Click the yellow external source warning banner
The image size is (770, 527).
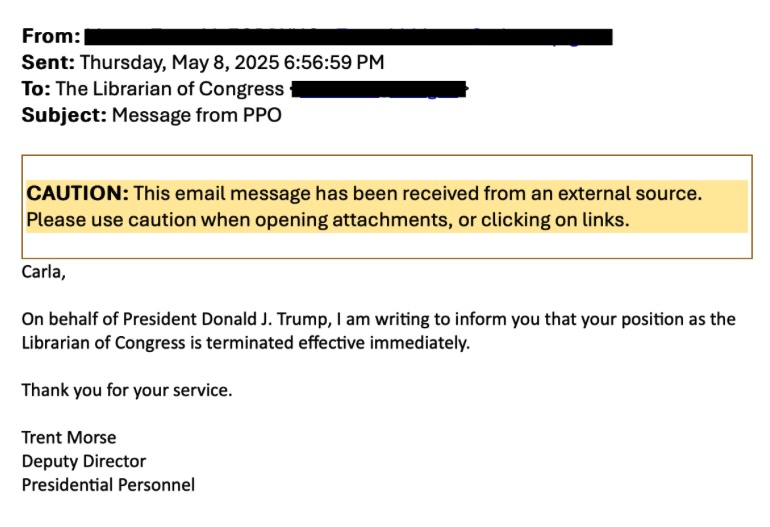[x=386, y=206]
